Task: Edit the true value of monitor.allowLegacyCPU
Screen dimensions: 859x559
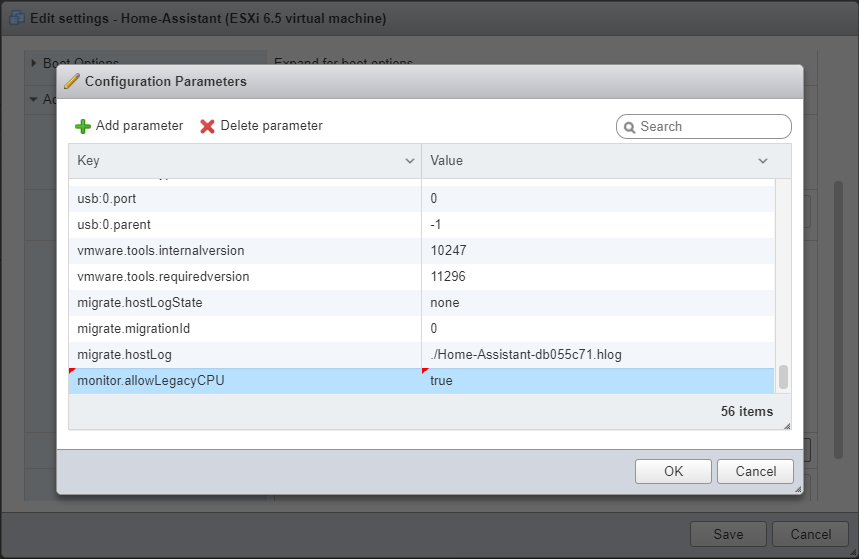Action: click(x=597, y=381)
